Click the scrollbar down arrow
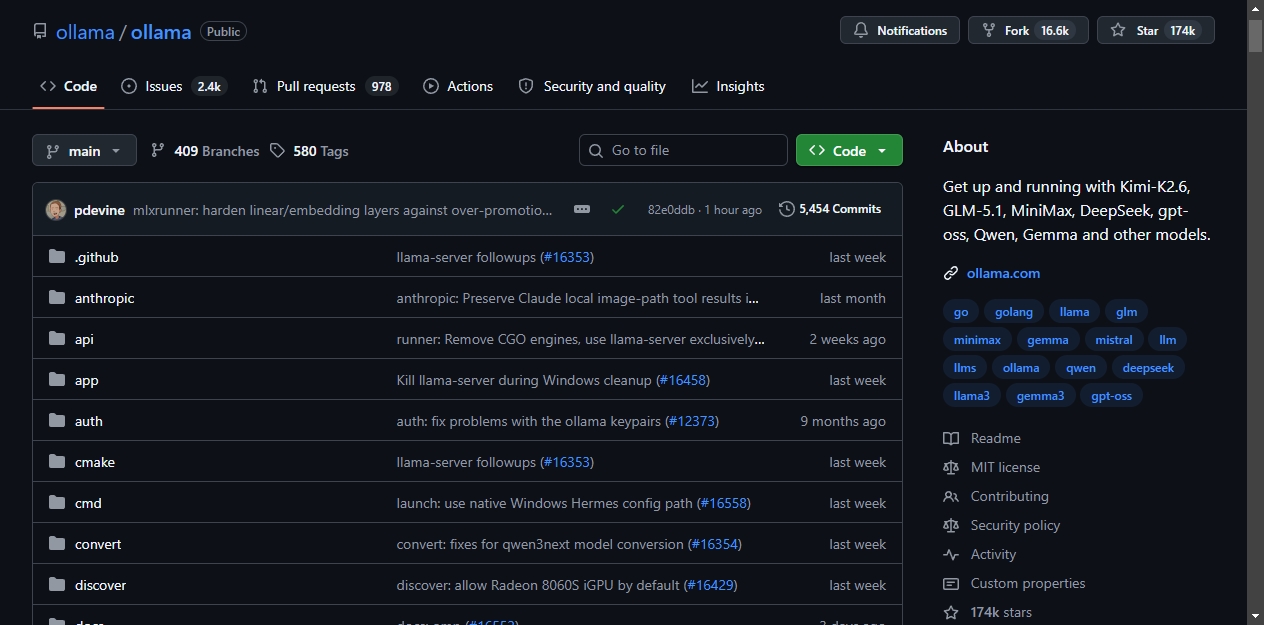Screen dimensions: 1264x625 [x=1255, y=616]
